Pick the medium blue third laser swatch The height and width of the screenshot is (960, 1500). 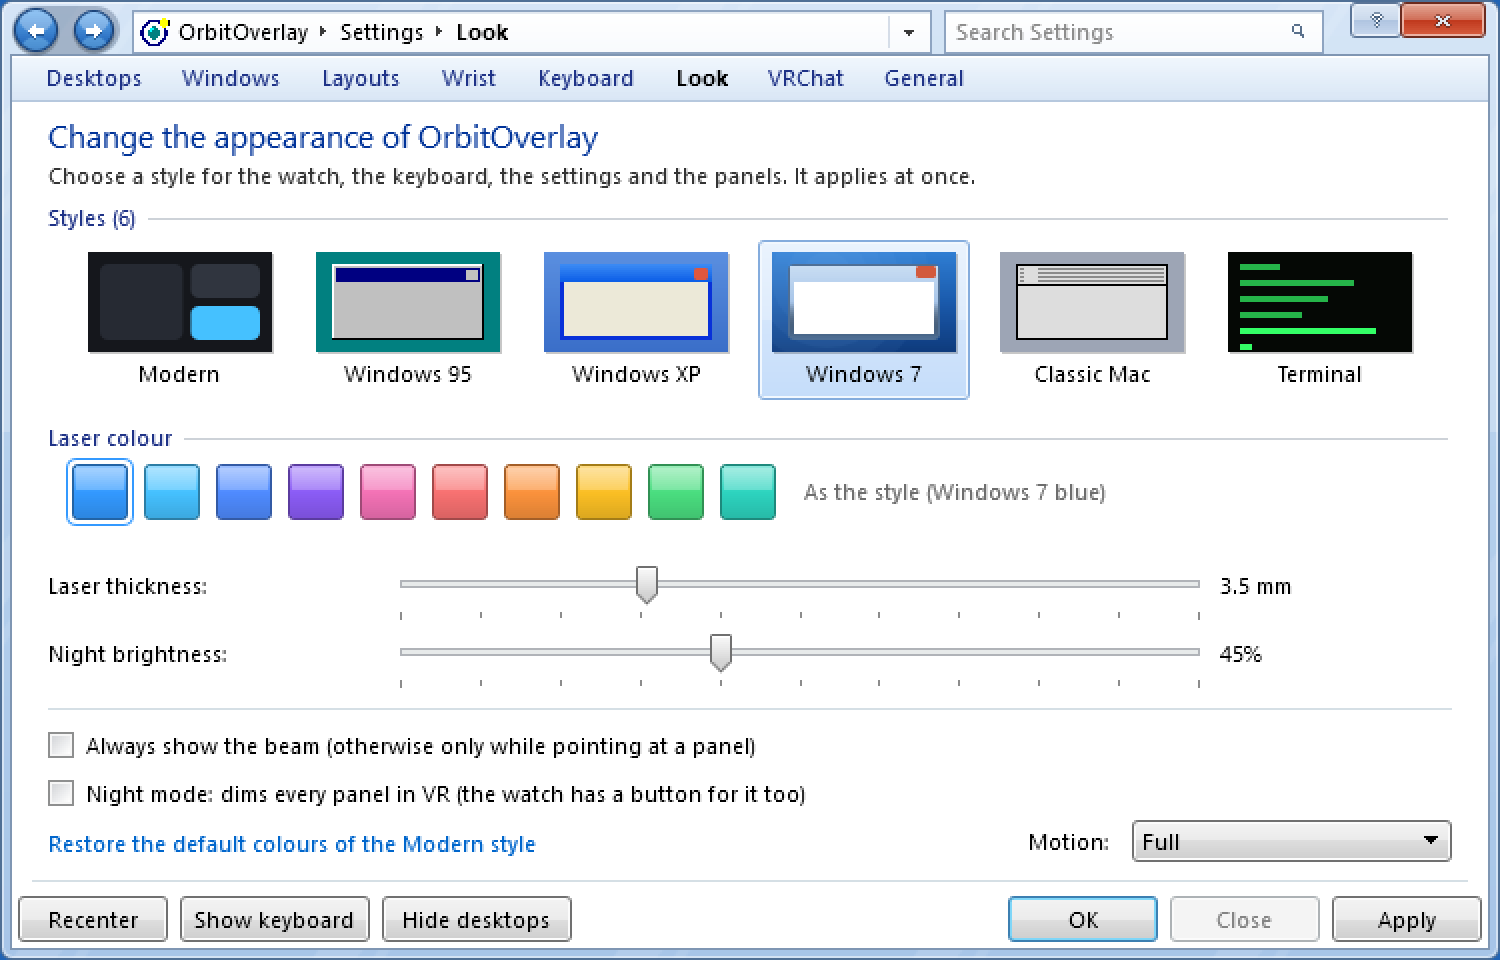click(x=244, y=492)
